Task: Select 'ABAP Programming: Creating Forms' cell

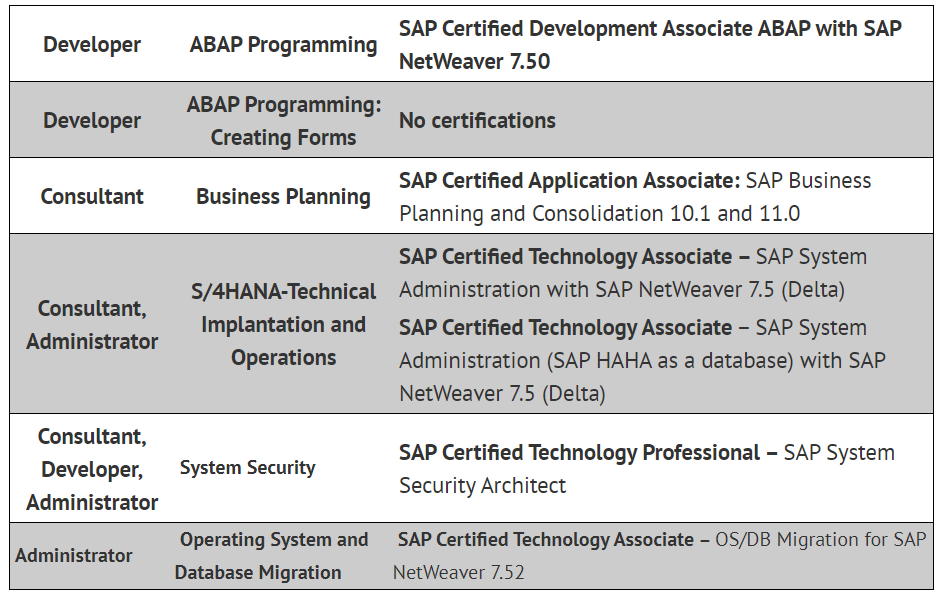Action: (x=283, y=120)
